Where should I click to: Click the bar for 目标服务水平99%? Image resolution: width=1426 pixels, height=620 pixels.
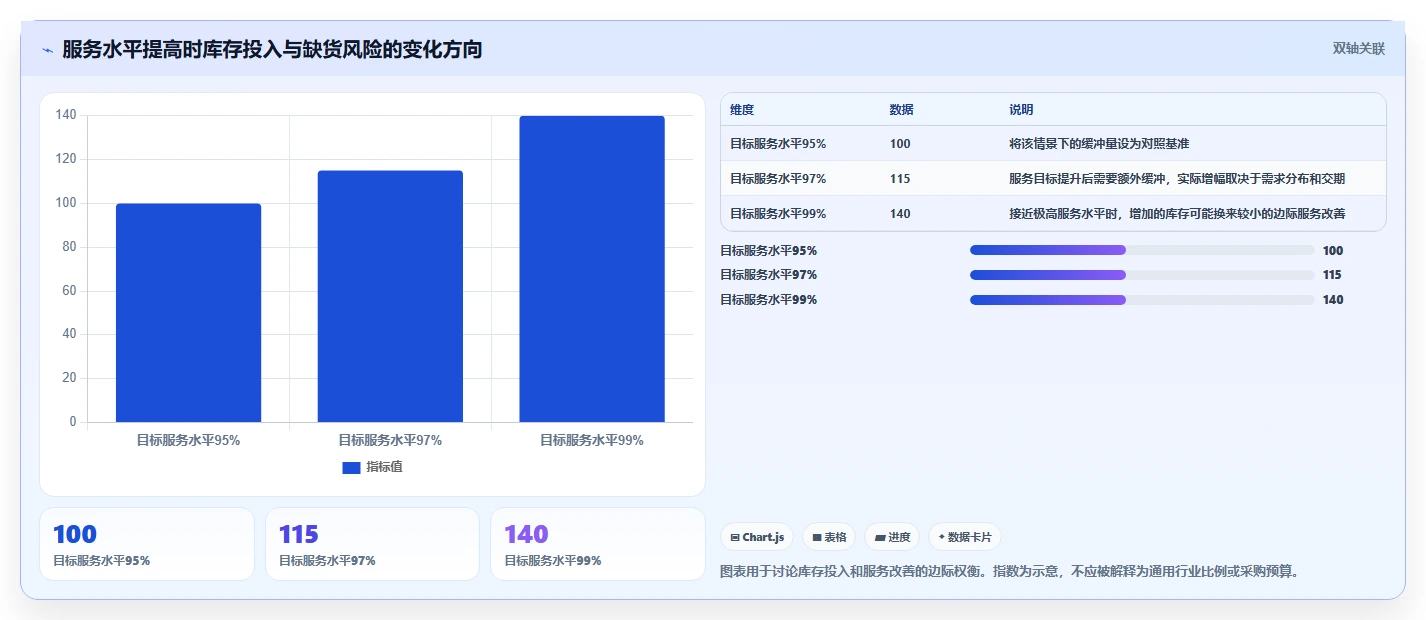tap(592, 269)
